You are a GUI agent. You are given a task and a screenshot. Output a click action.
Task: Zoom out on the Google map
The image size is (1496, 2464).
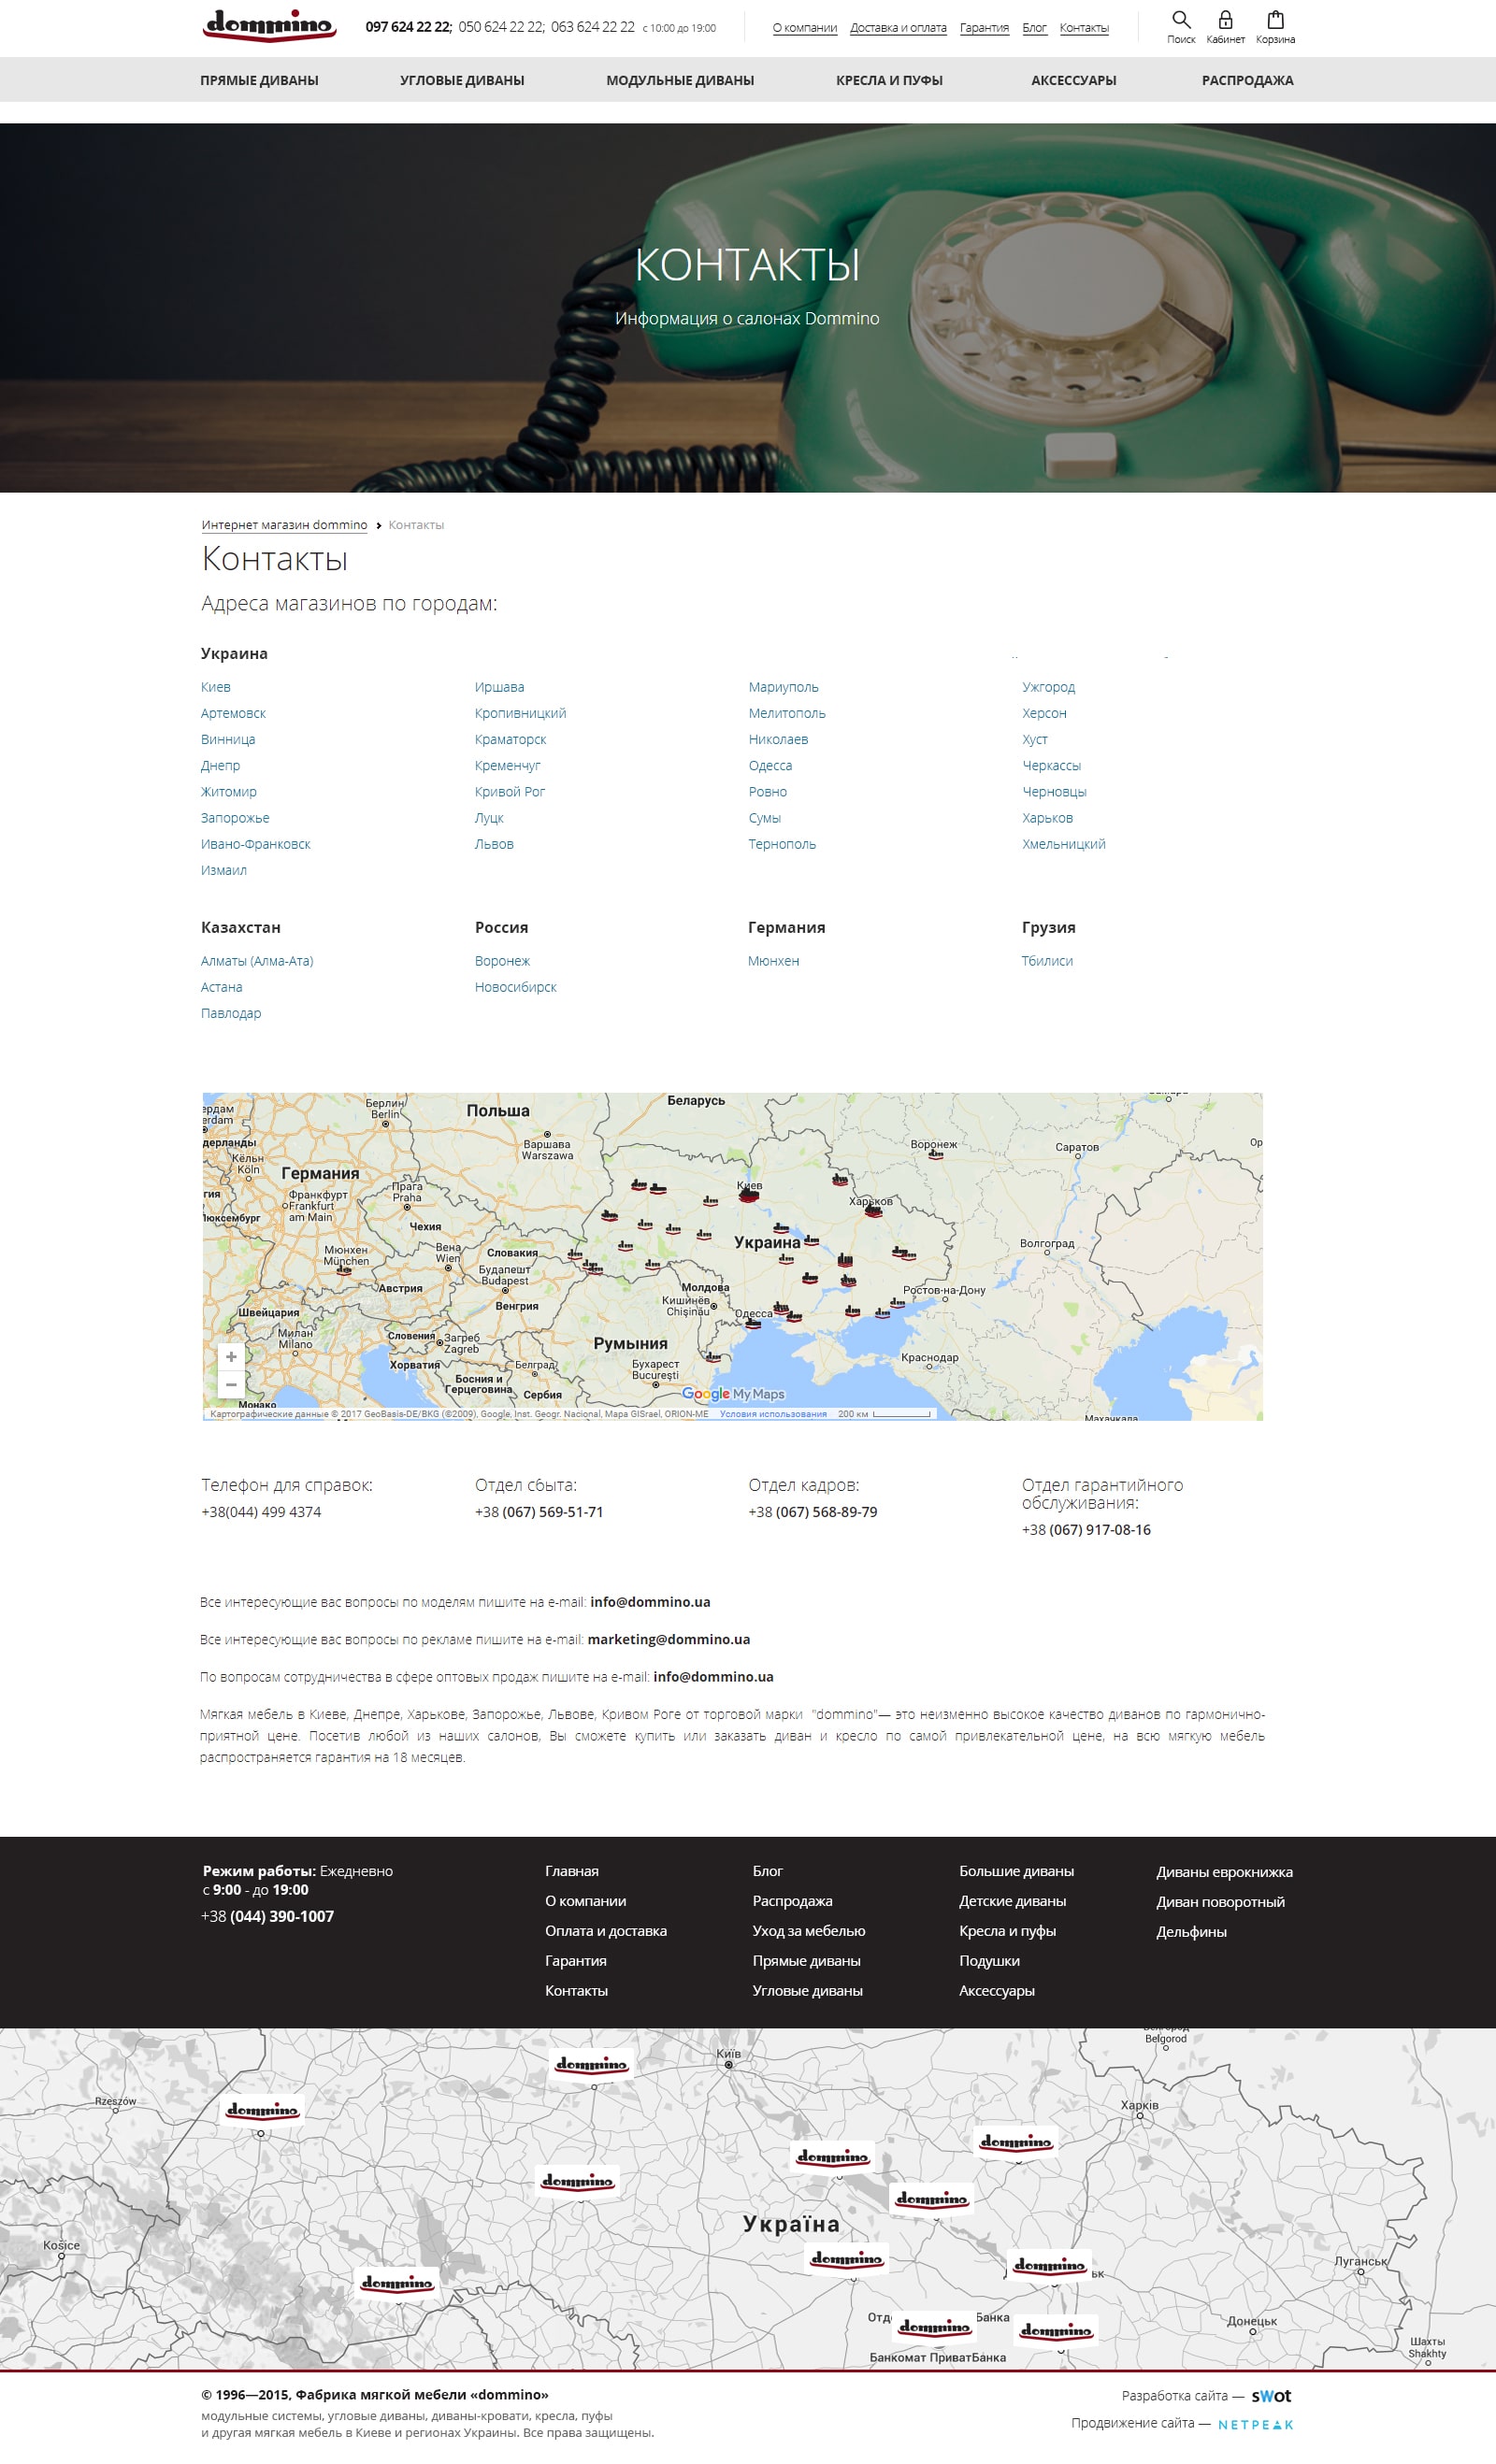point(231,1385)
